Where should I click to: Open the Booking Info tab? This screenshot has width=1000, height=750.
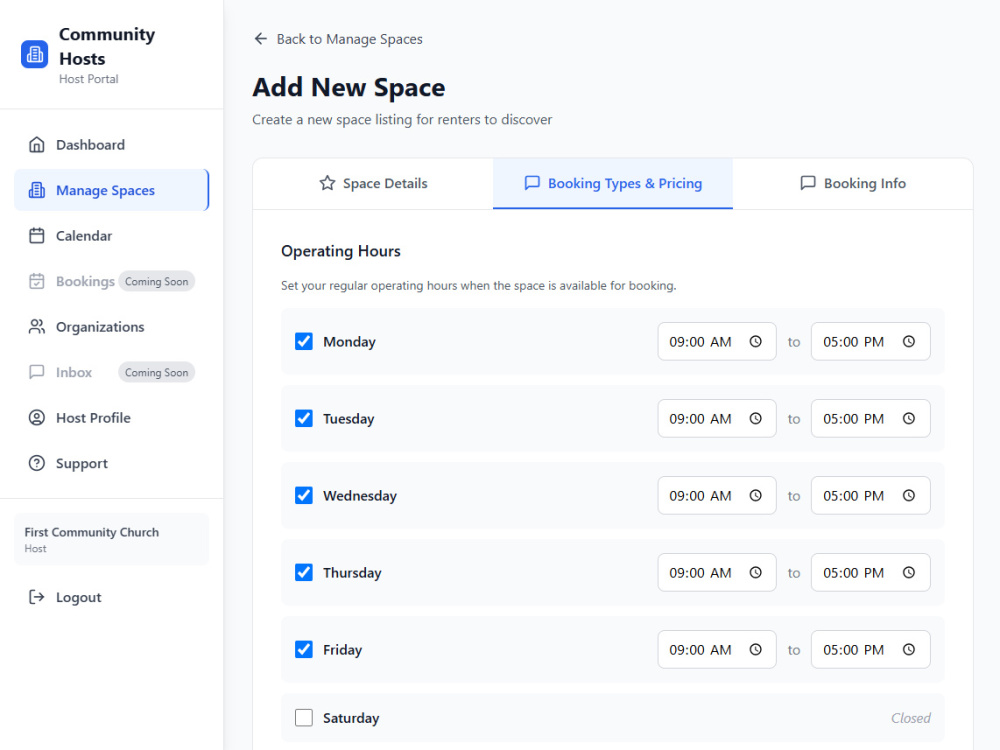click(x=853, y=184)
